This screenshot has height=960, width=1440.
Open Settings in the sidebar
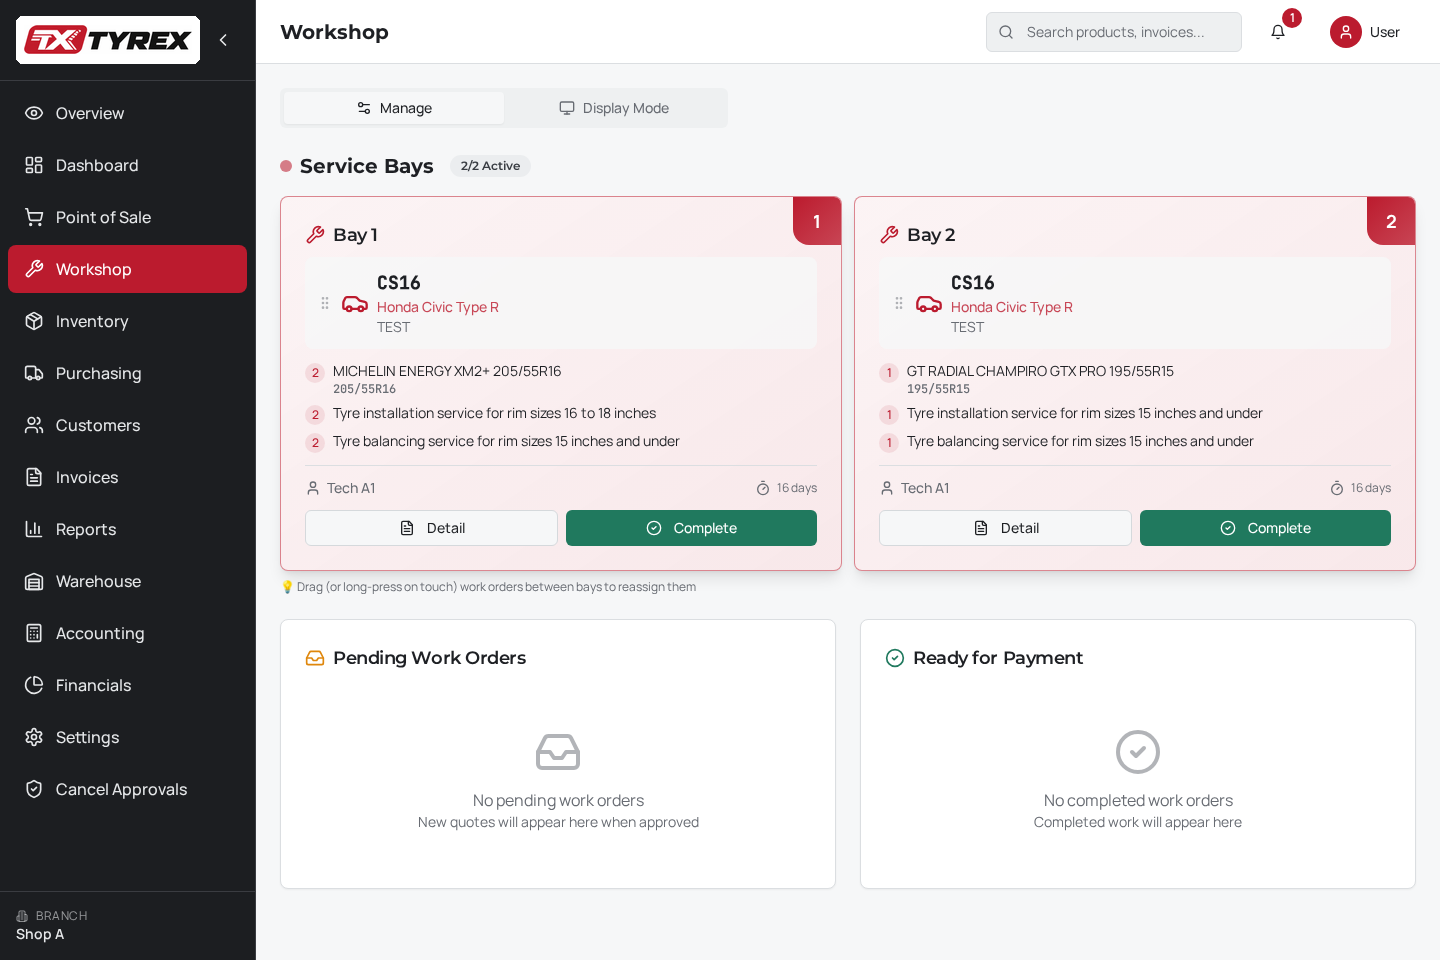pos(127,737)
